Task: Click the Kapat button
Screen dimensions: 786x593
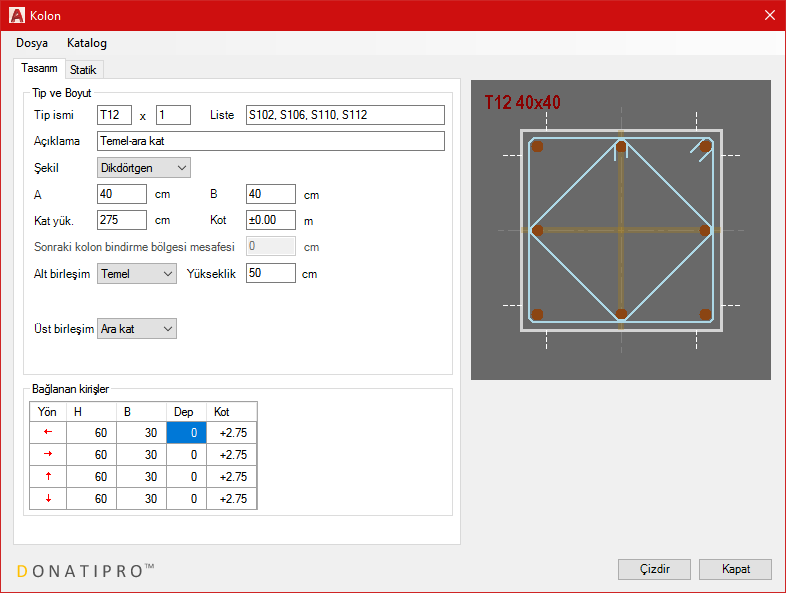Action: click(736, 569)
